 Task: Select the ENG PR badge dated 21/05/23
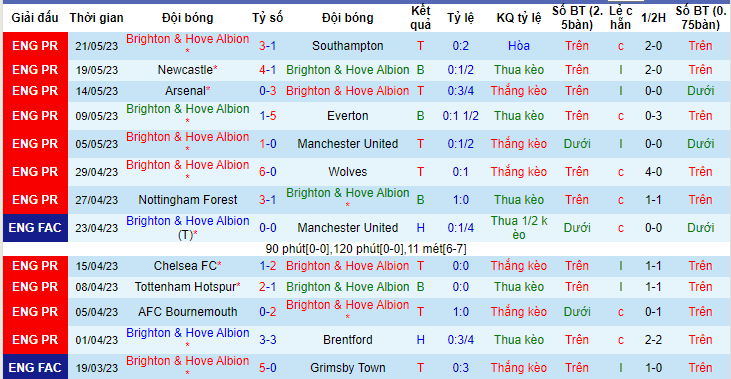[35, 46]
